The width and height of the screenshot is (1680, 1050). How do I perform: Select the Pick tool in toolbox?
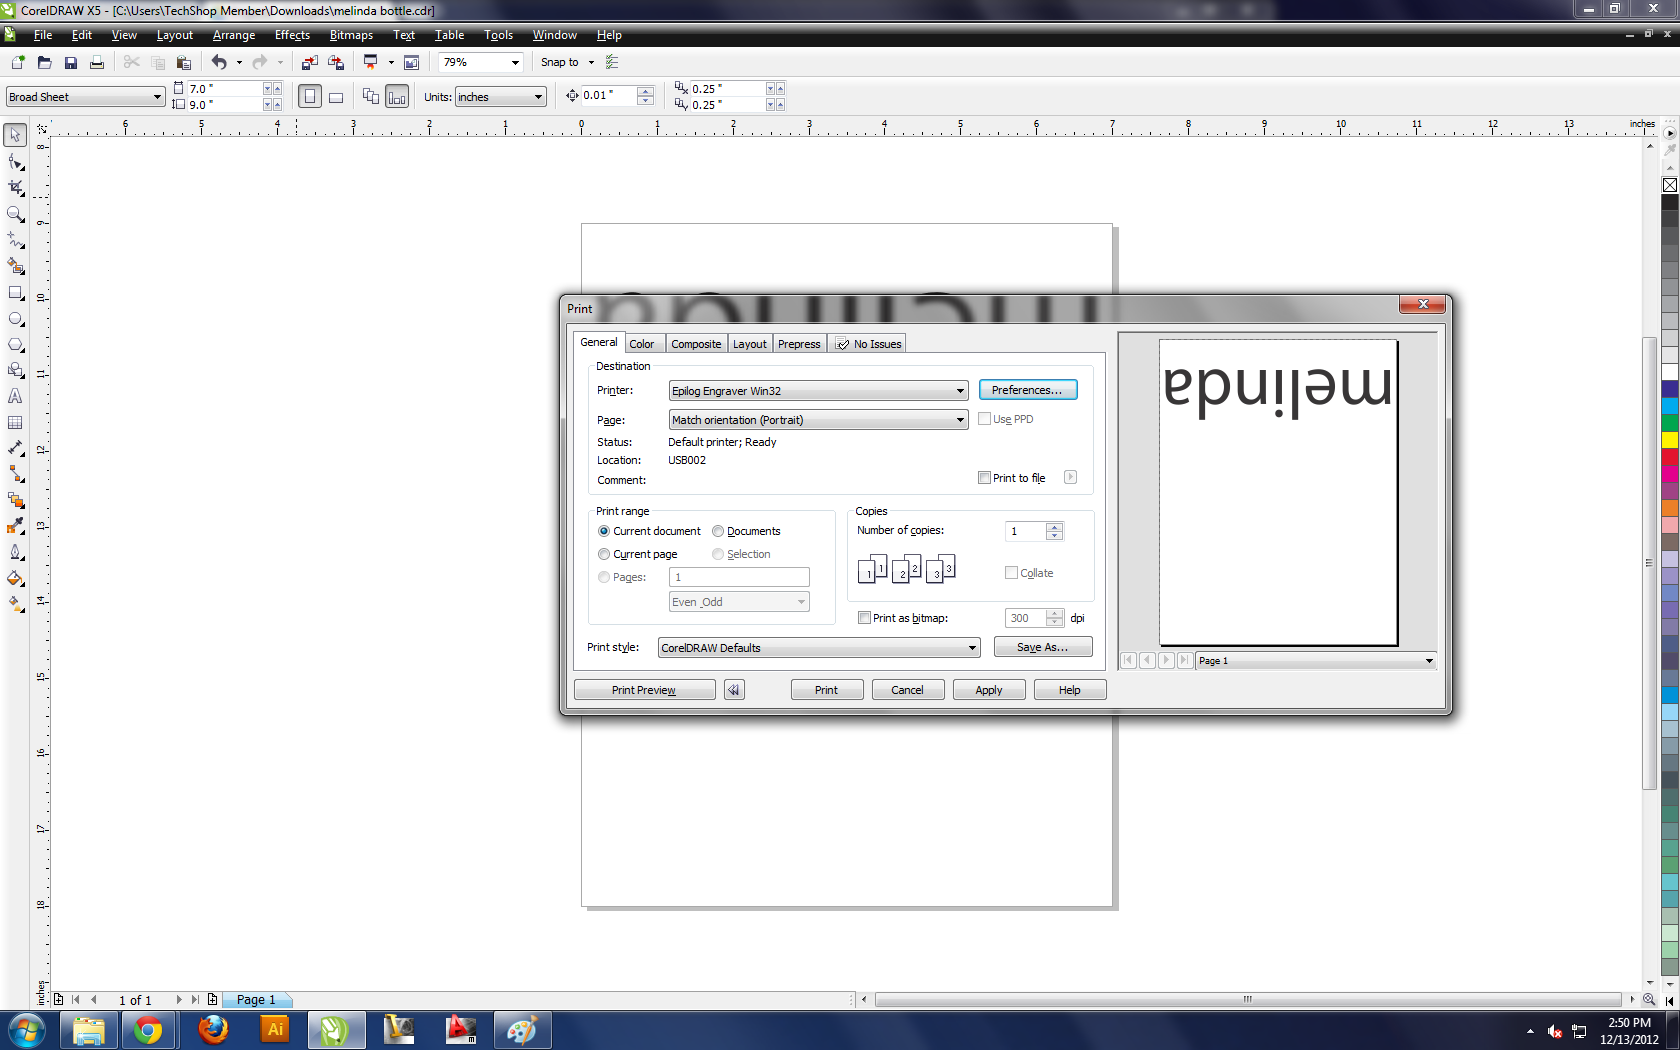pyautogui.click(x=15, y=135)
